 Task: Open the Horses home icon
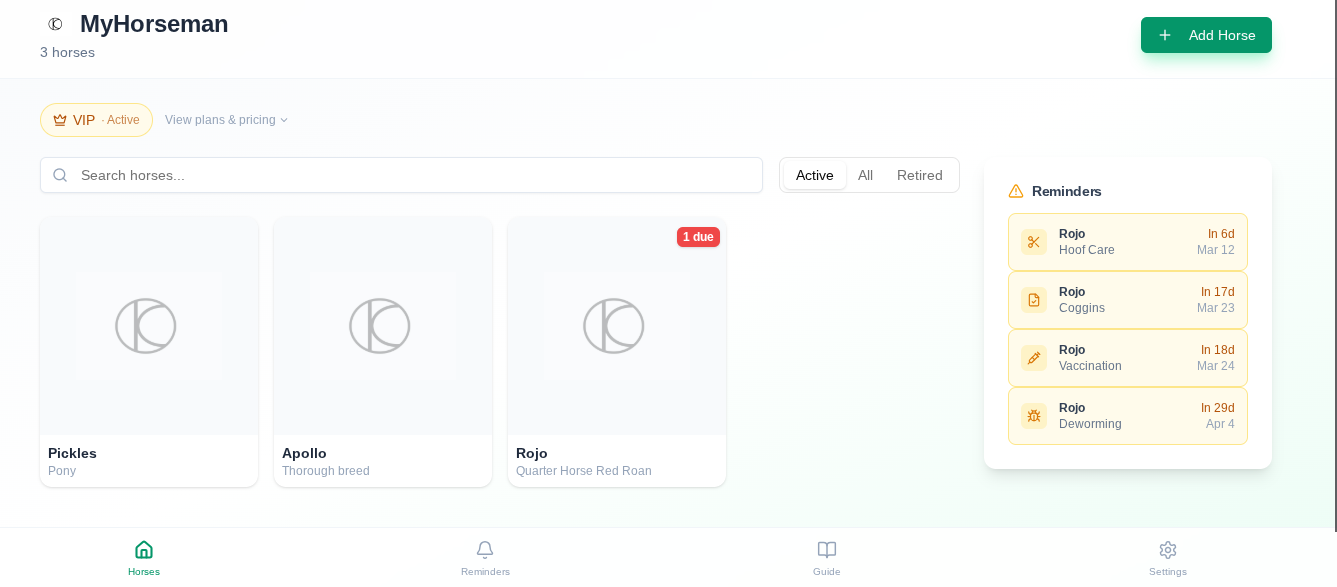[144, 549]
